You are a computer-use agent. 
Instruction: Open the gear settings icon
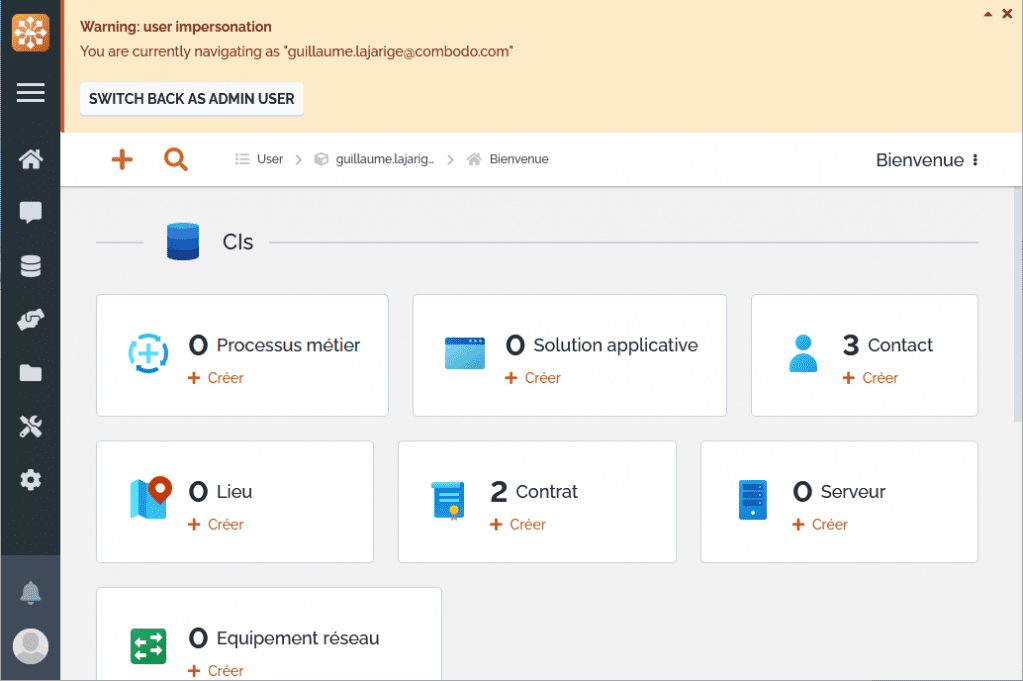(x=30, y=480)
